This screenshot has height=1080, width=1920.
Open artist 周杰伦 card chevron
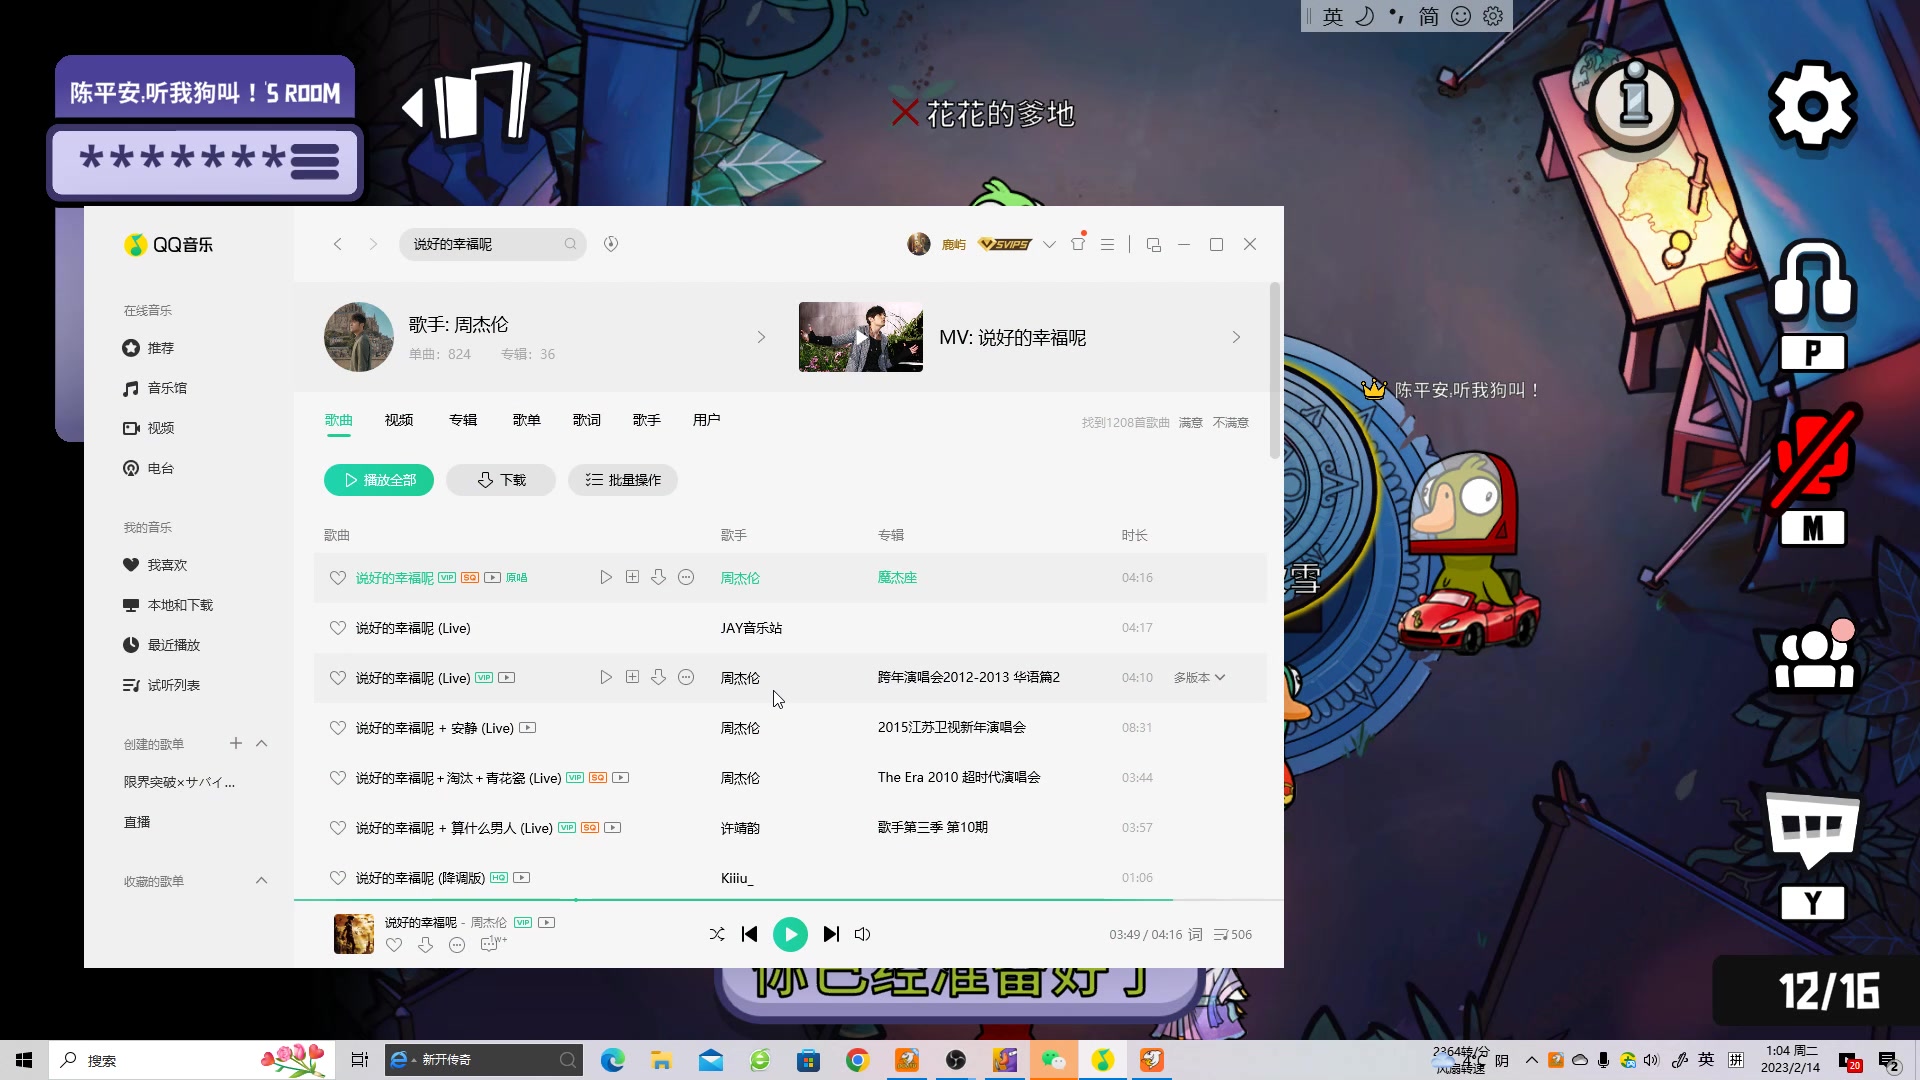[761, 337]
